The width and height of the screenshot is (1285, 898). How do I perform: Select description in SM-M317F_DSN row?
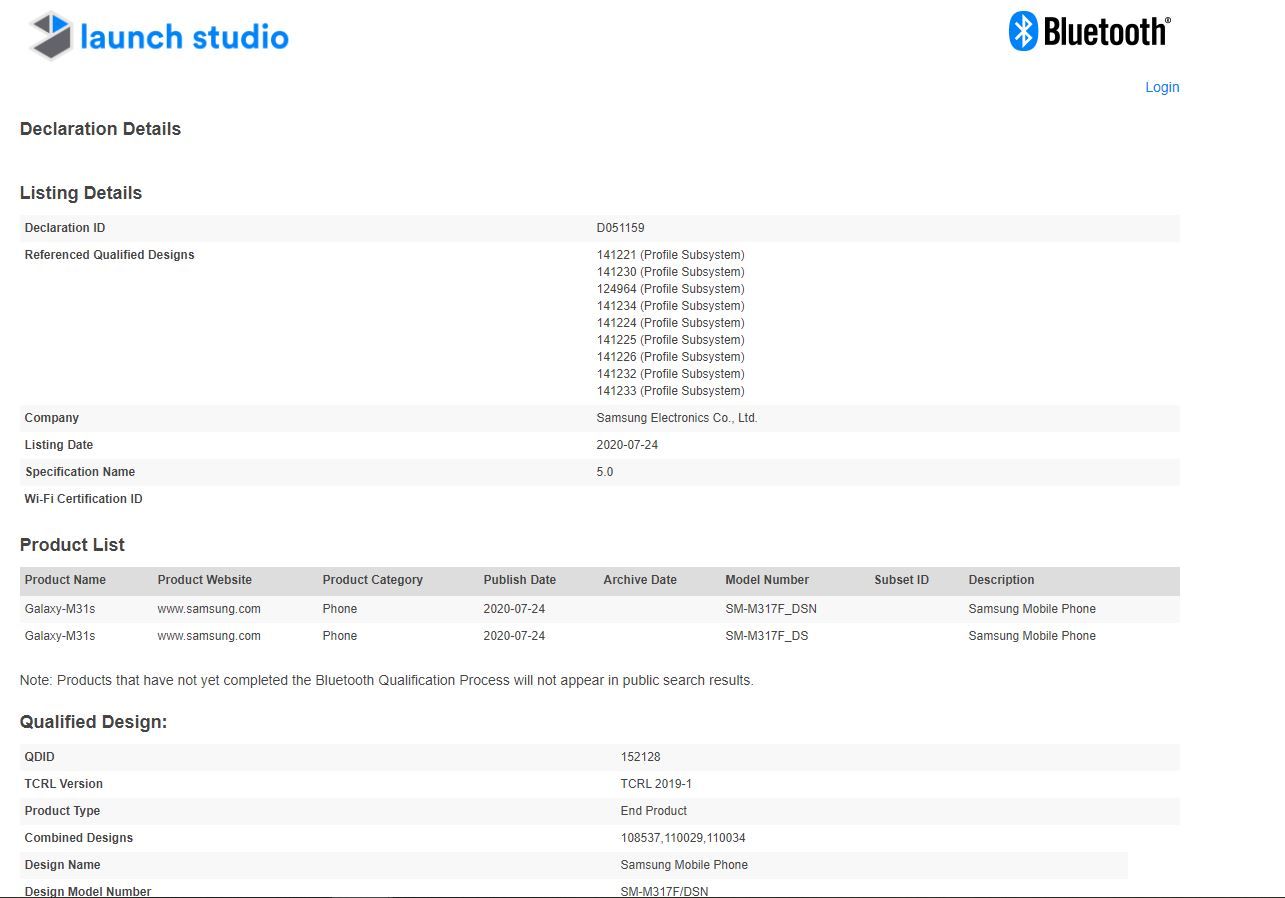click(x=1032, y=609)
